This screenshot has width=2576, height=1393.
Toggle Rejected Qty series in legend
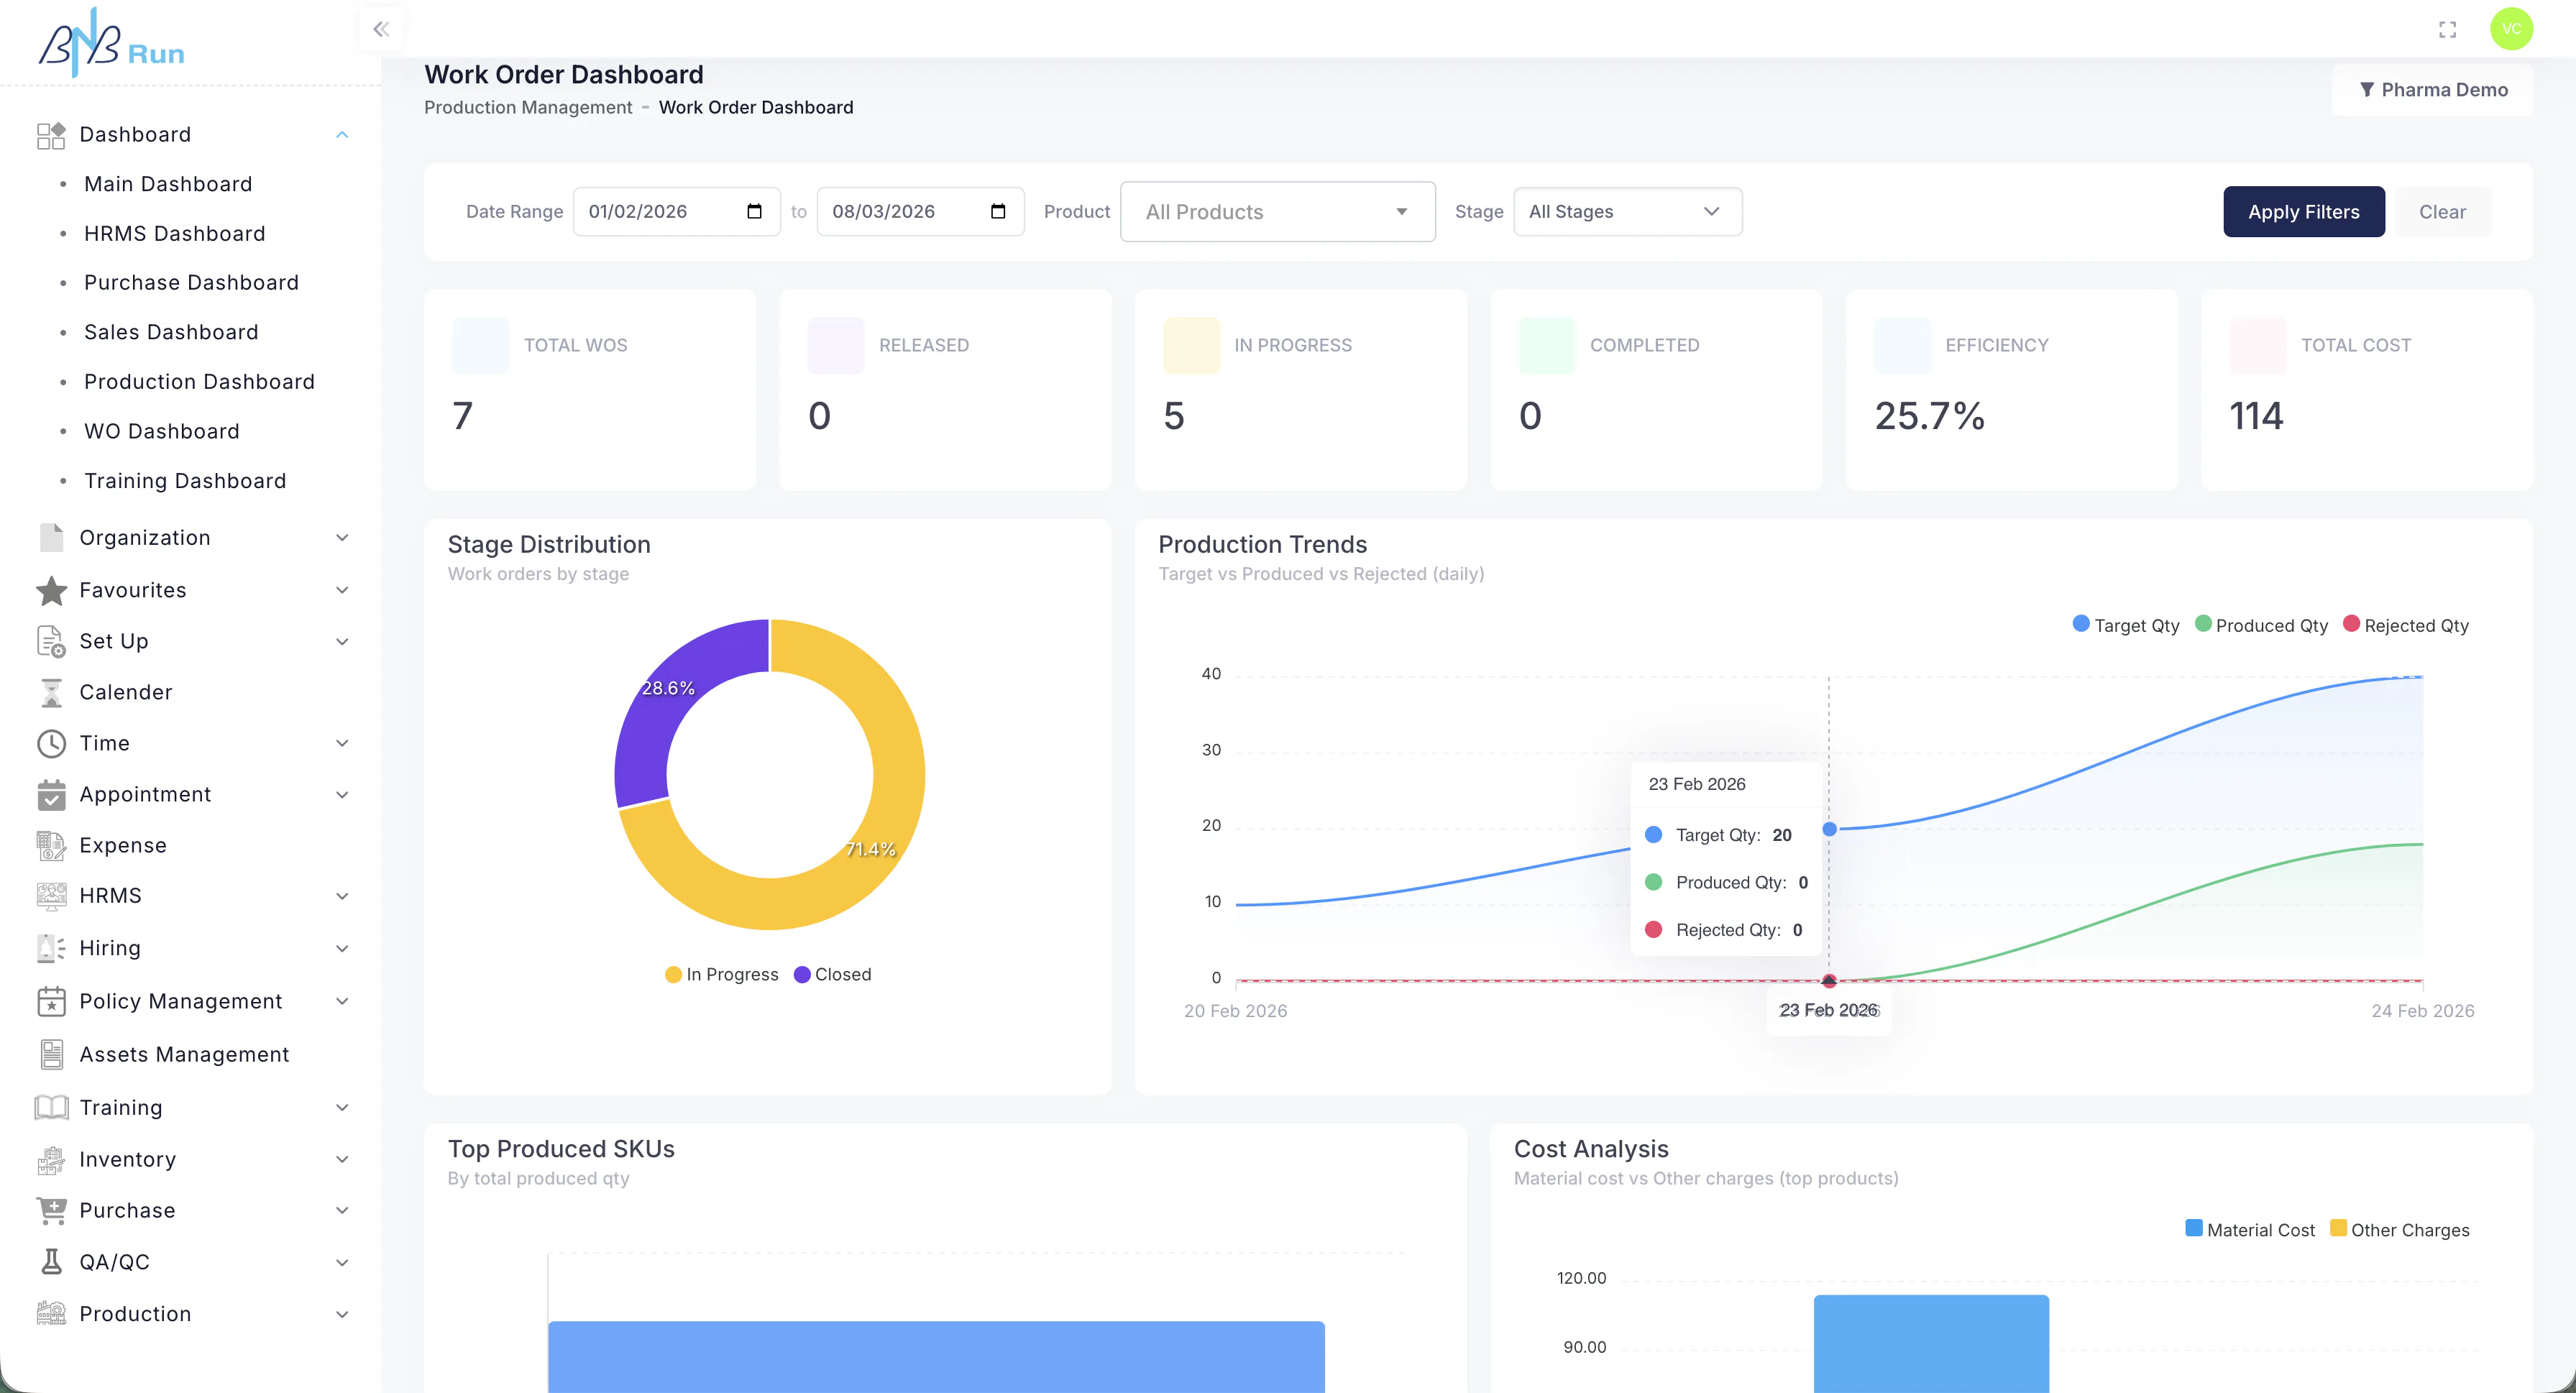click(x=2406, y=625)
